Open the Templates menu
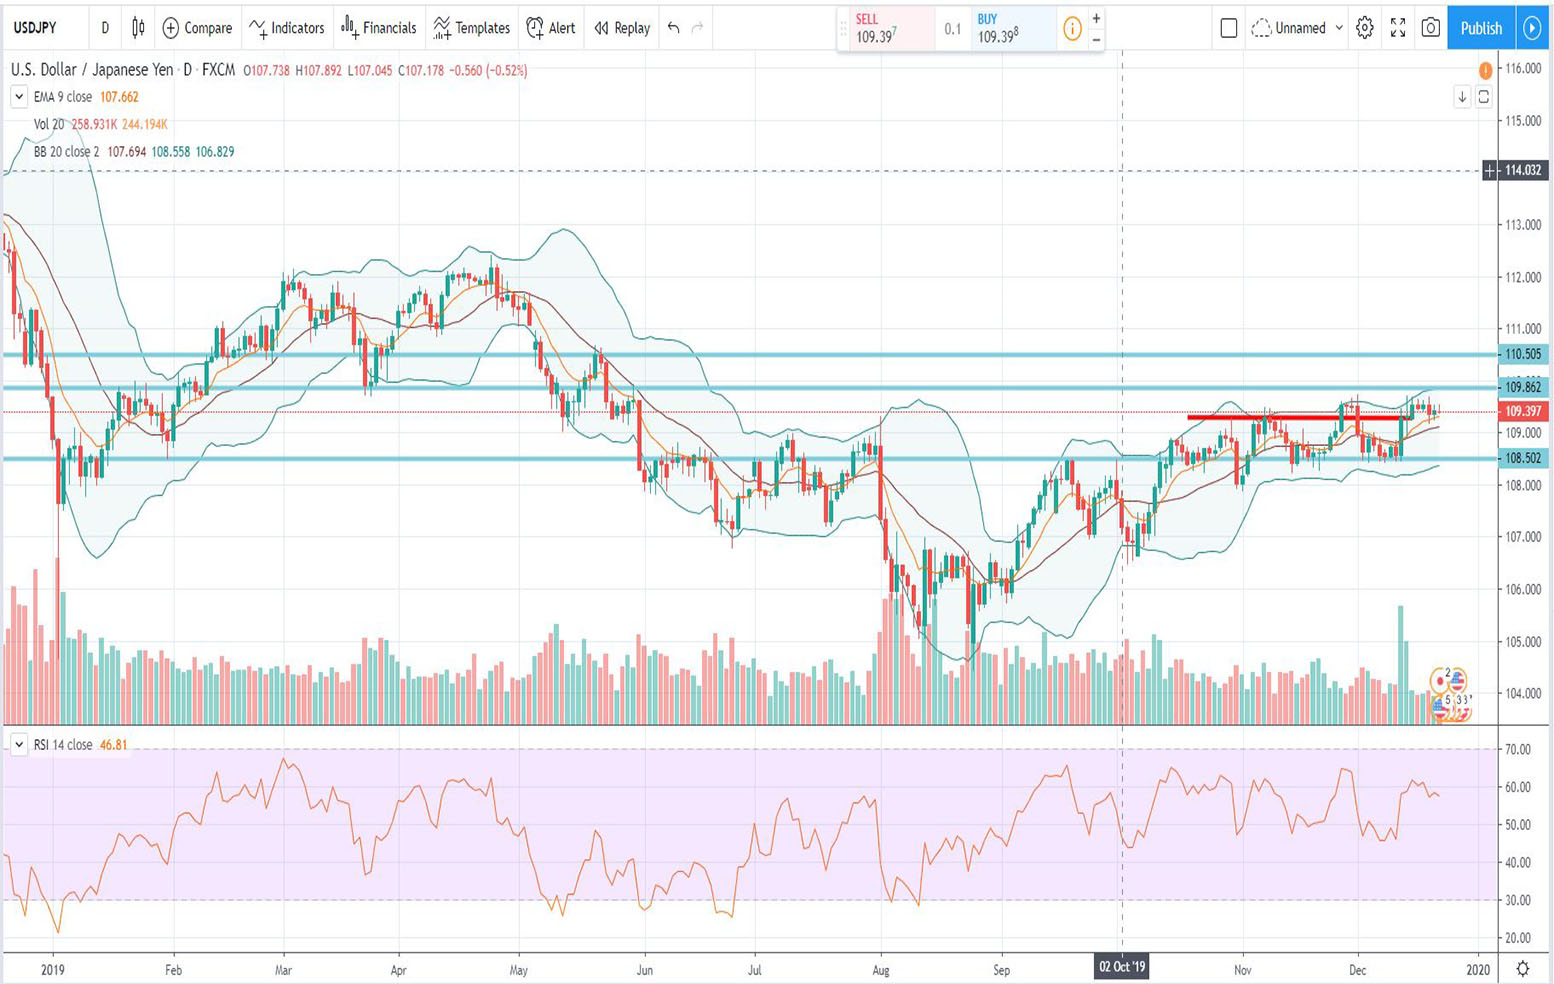 [472, 28]
